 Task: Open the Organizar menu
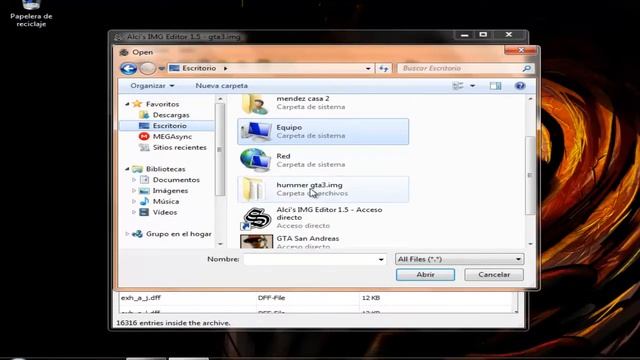coord(152,86)
